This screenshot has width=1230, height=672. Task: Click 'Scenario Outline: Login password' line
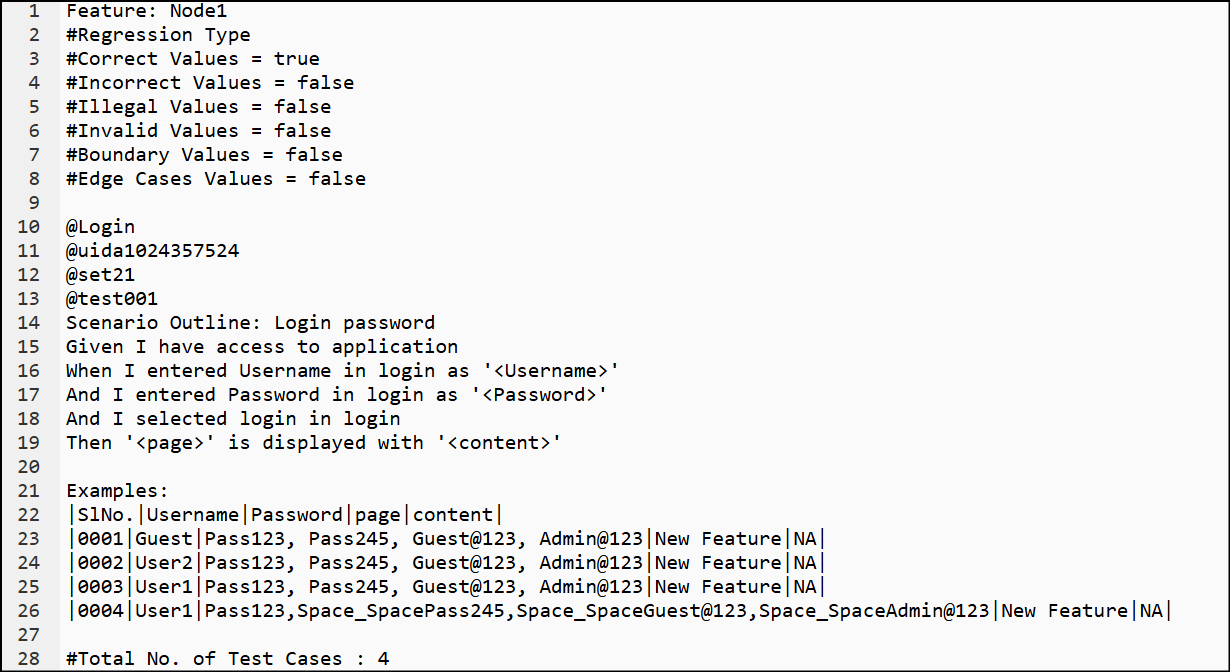click(x=250, y=323)
